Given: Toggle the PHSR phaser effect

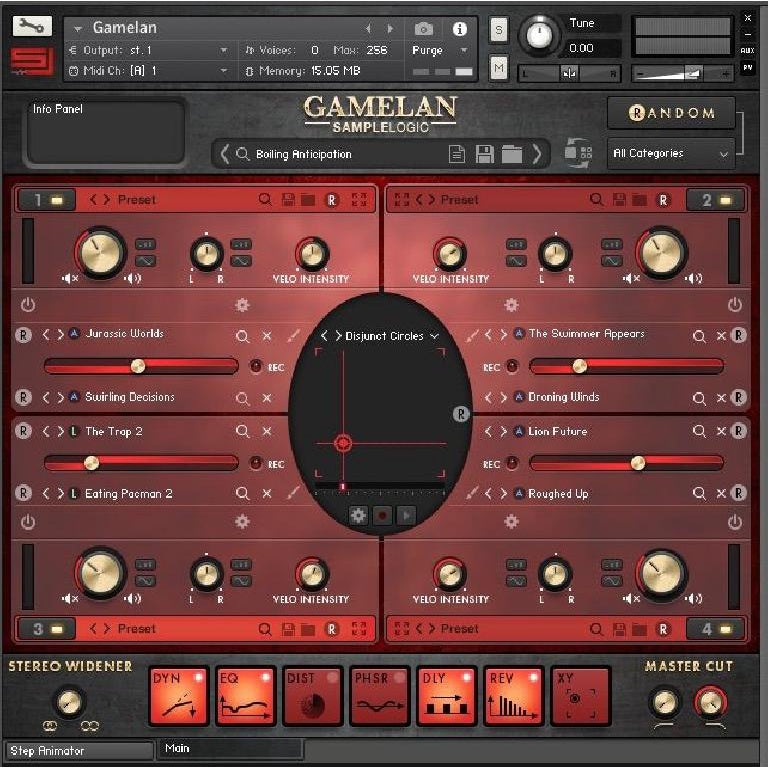Looking at the screenshot, I should click(x=380, y=696).
